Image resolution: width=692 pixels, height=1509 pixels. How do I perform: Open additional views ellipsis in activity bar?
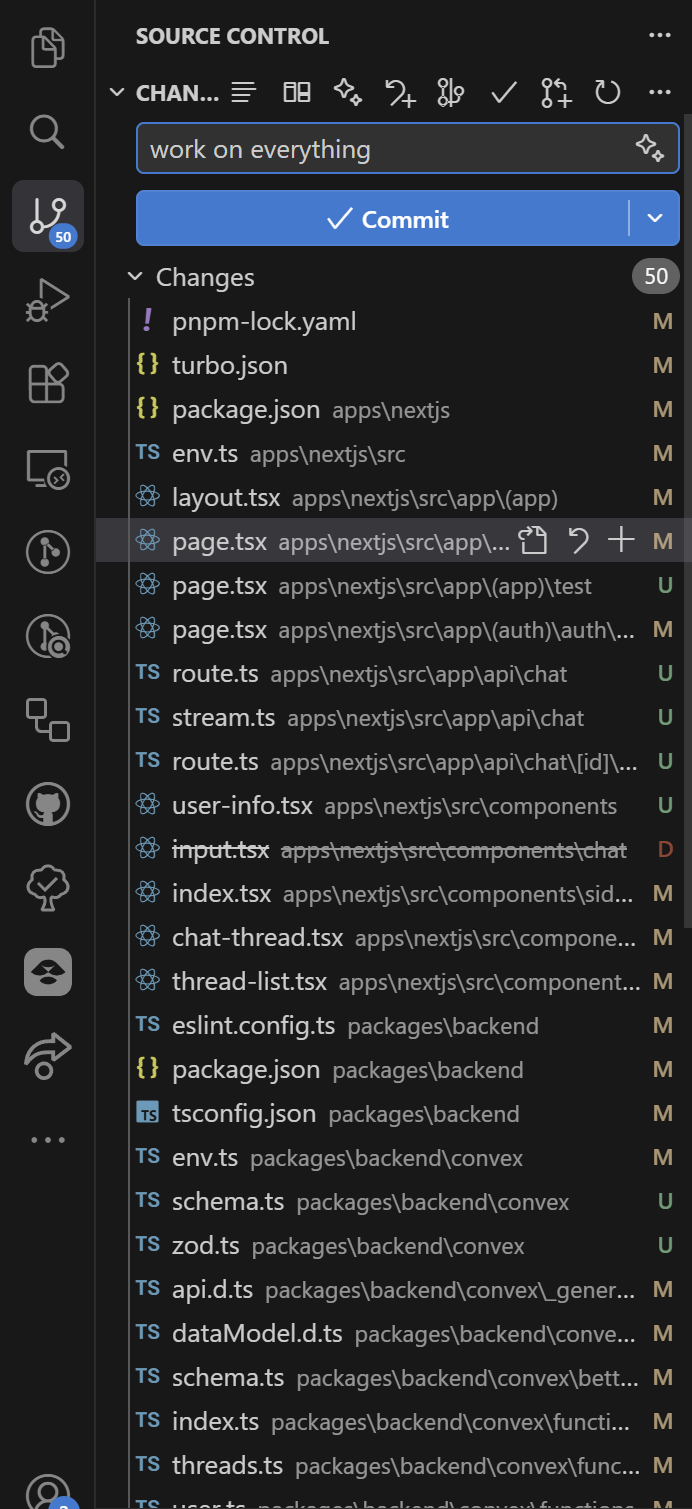pyautogui.click(x=47, y=1139)
